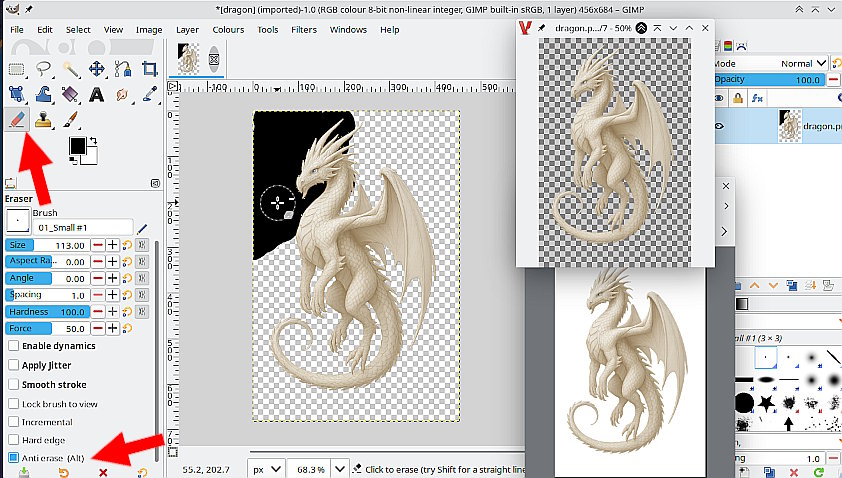Choose the Colour Picker eyedropper tool
Viewport: 842px width, 478px height.
point(150,95)
